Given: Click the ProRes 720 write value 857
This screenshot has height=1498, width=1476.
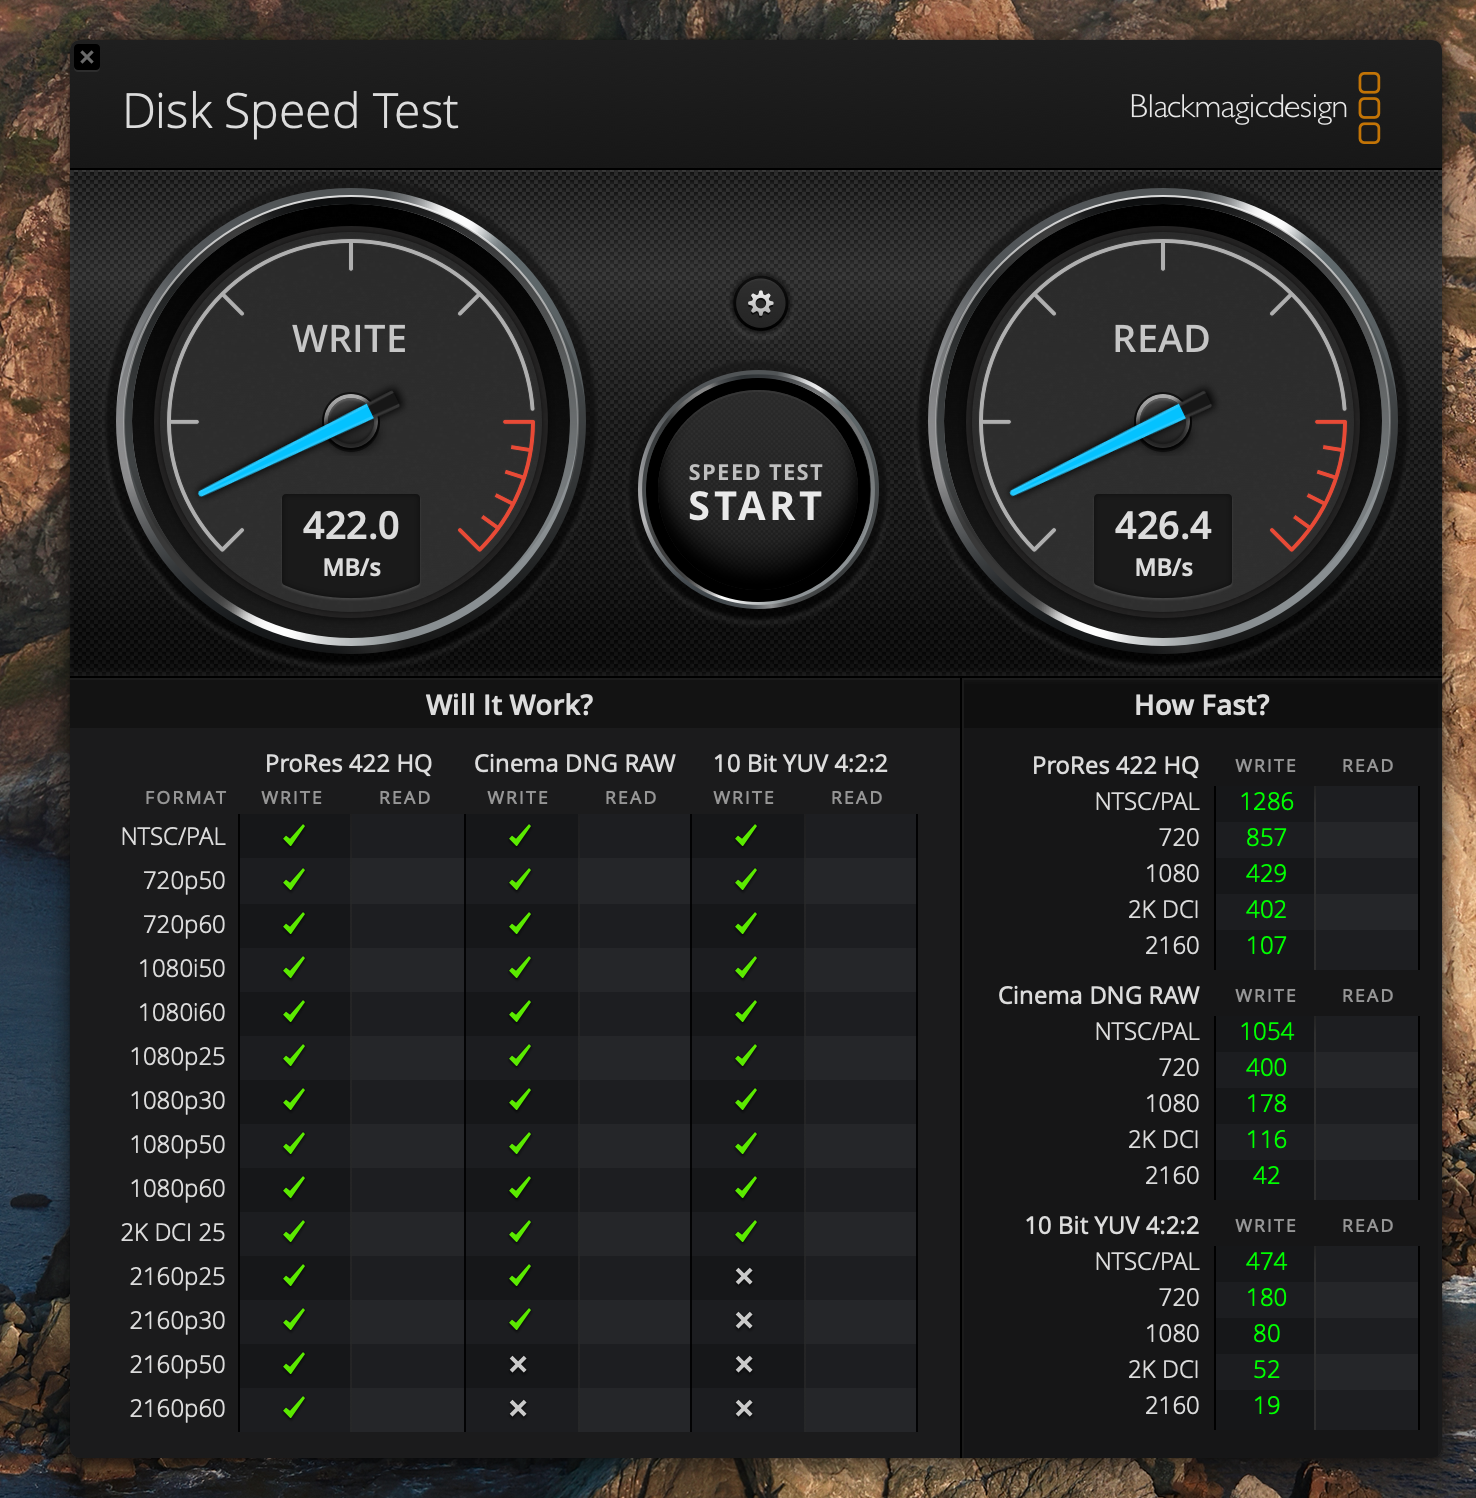Looking at the screenshot, I should coord(1266,838).
